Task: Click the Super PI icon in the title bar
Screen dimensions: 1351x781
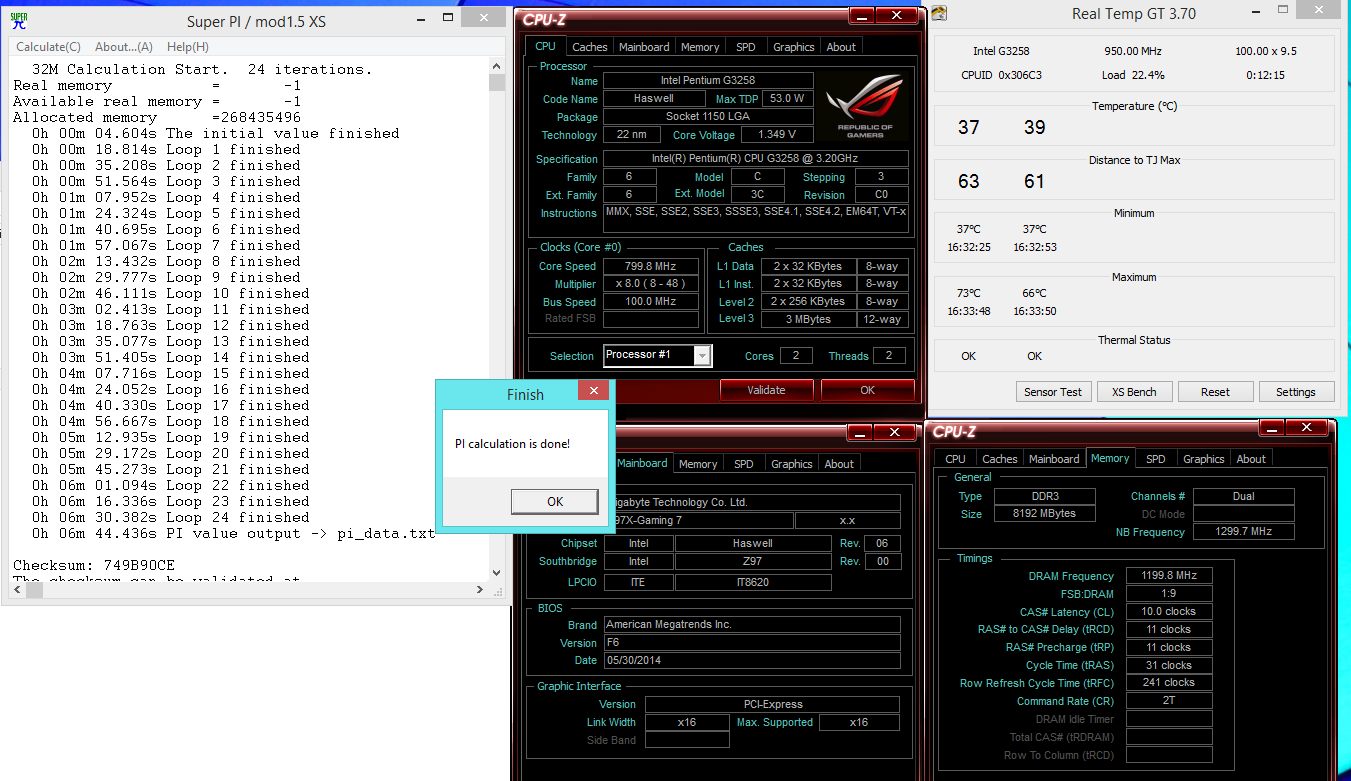Action: pyautogui.click(x=19, y=21)
